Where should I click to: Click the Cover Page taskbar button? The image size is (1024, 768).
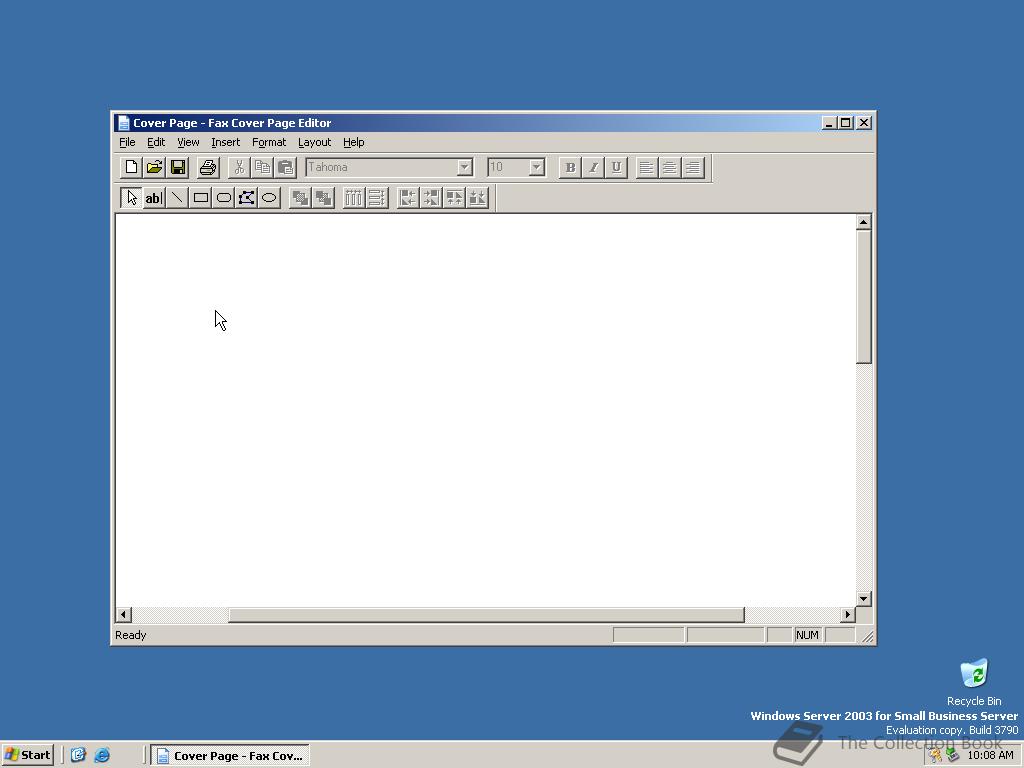click(230, 756)
